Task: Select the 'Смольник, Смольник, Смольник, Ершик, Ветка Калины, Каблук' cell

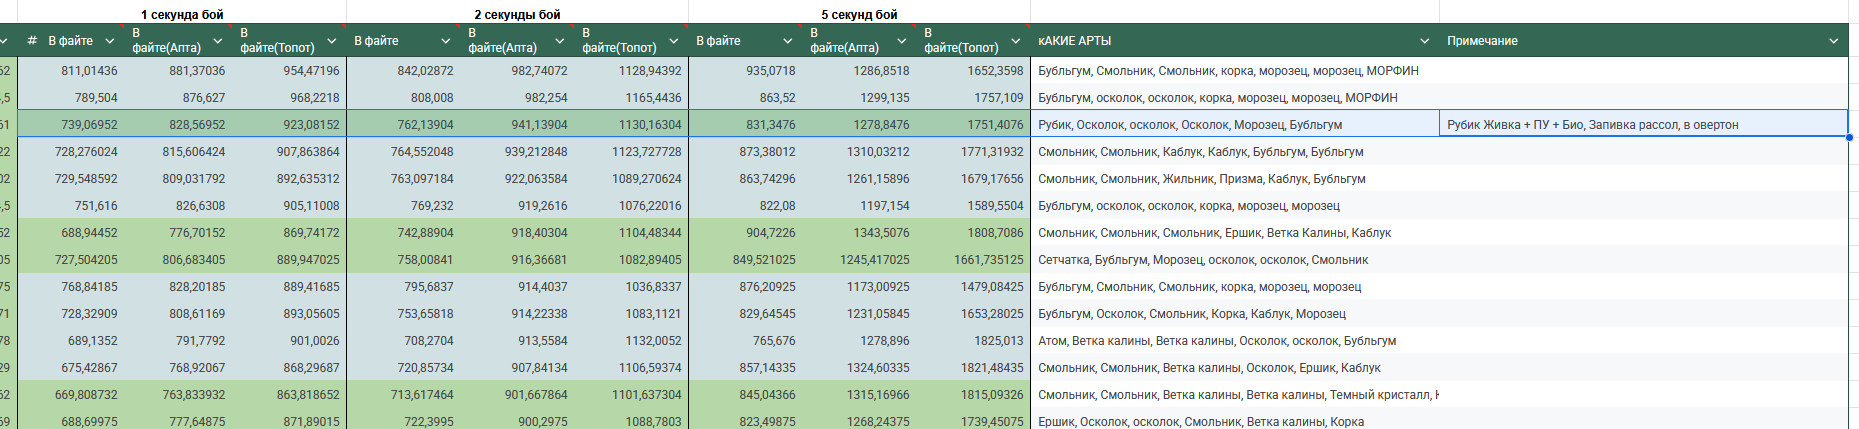Action: pos(1235,233)
